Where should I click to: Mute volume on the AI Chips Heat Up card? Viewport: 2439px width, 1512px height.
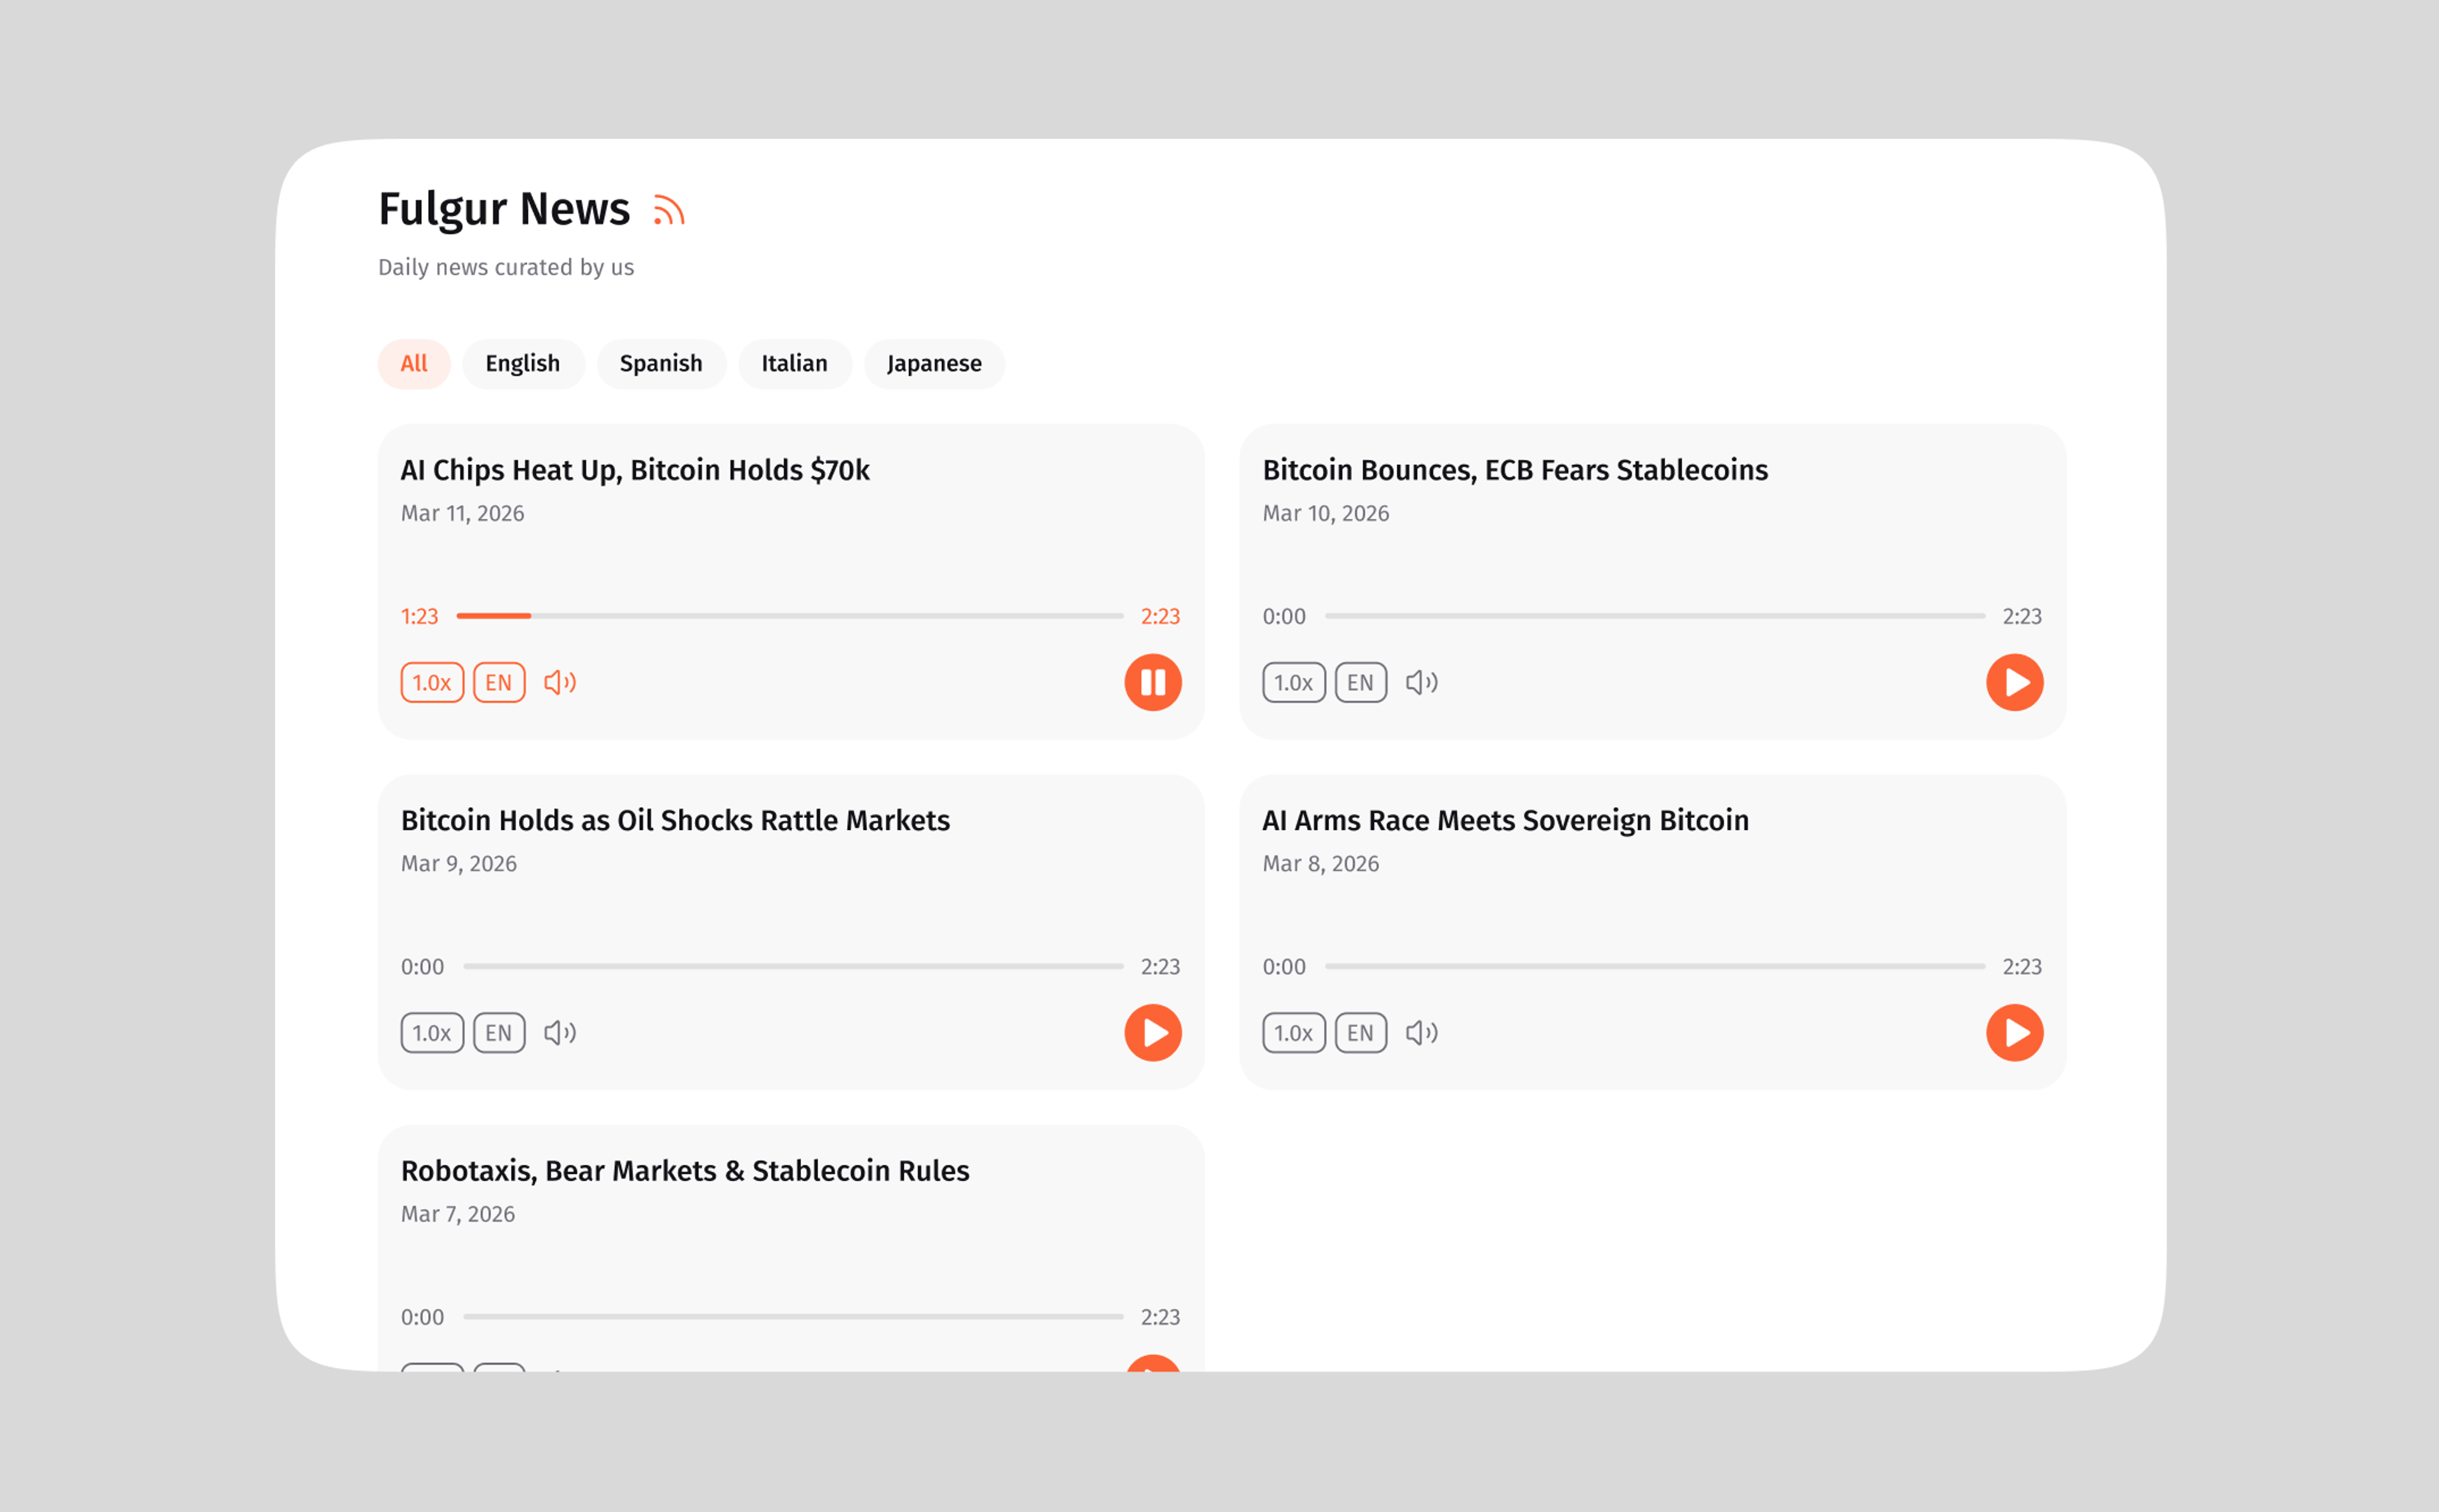[560, 682]
